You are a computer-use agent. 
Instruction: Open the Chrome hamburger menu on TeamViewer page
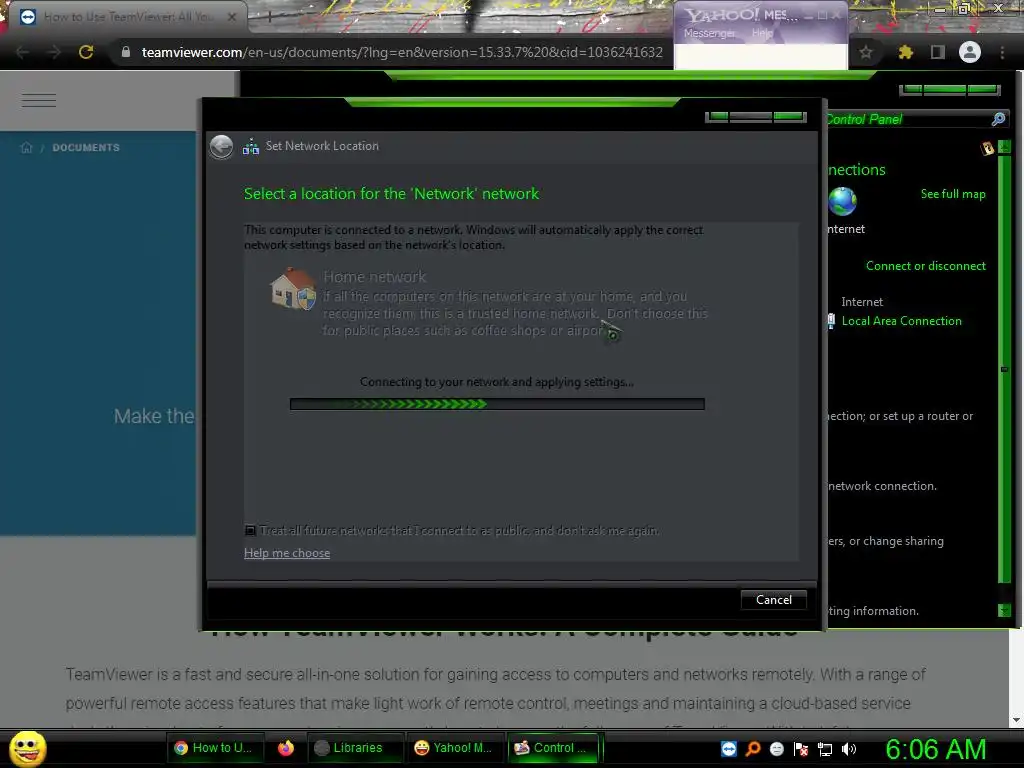39,101
